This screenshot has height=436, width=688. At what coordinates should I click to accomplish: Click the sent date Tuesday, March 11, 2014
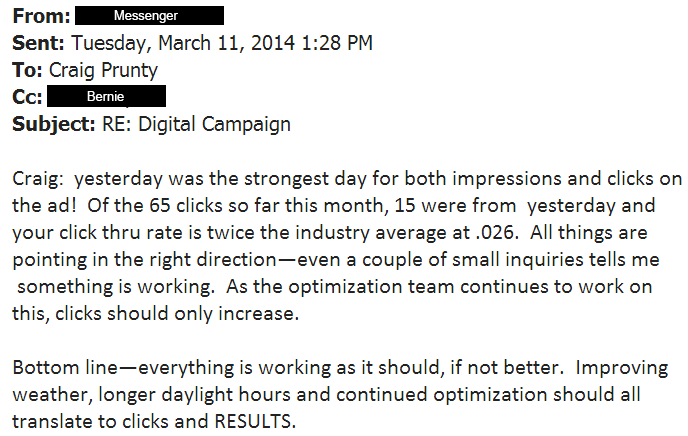(183, 43)
